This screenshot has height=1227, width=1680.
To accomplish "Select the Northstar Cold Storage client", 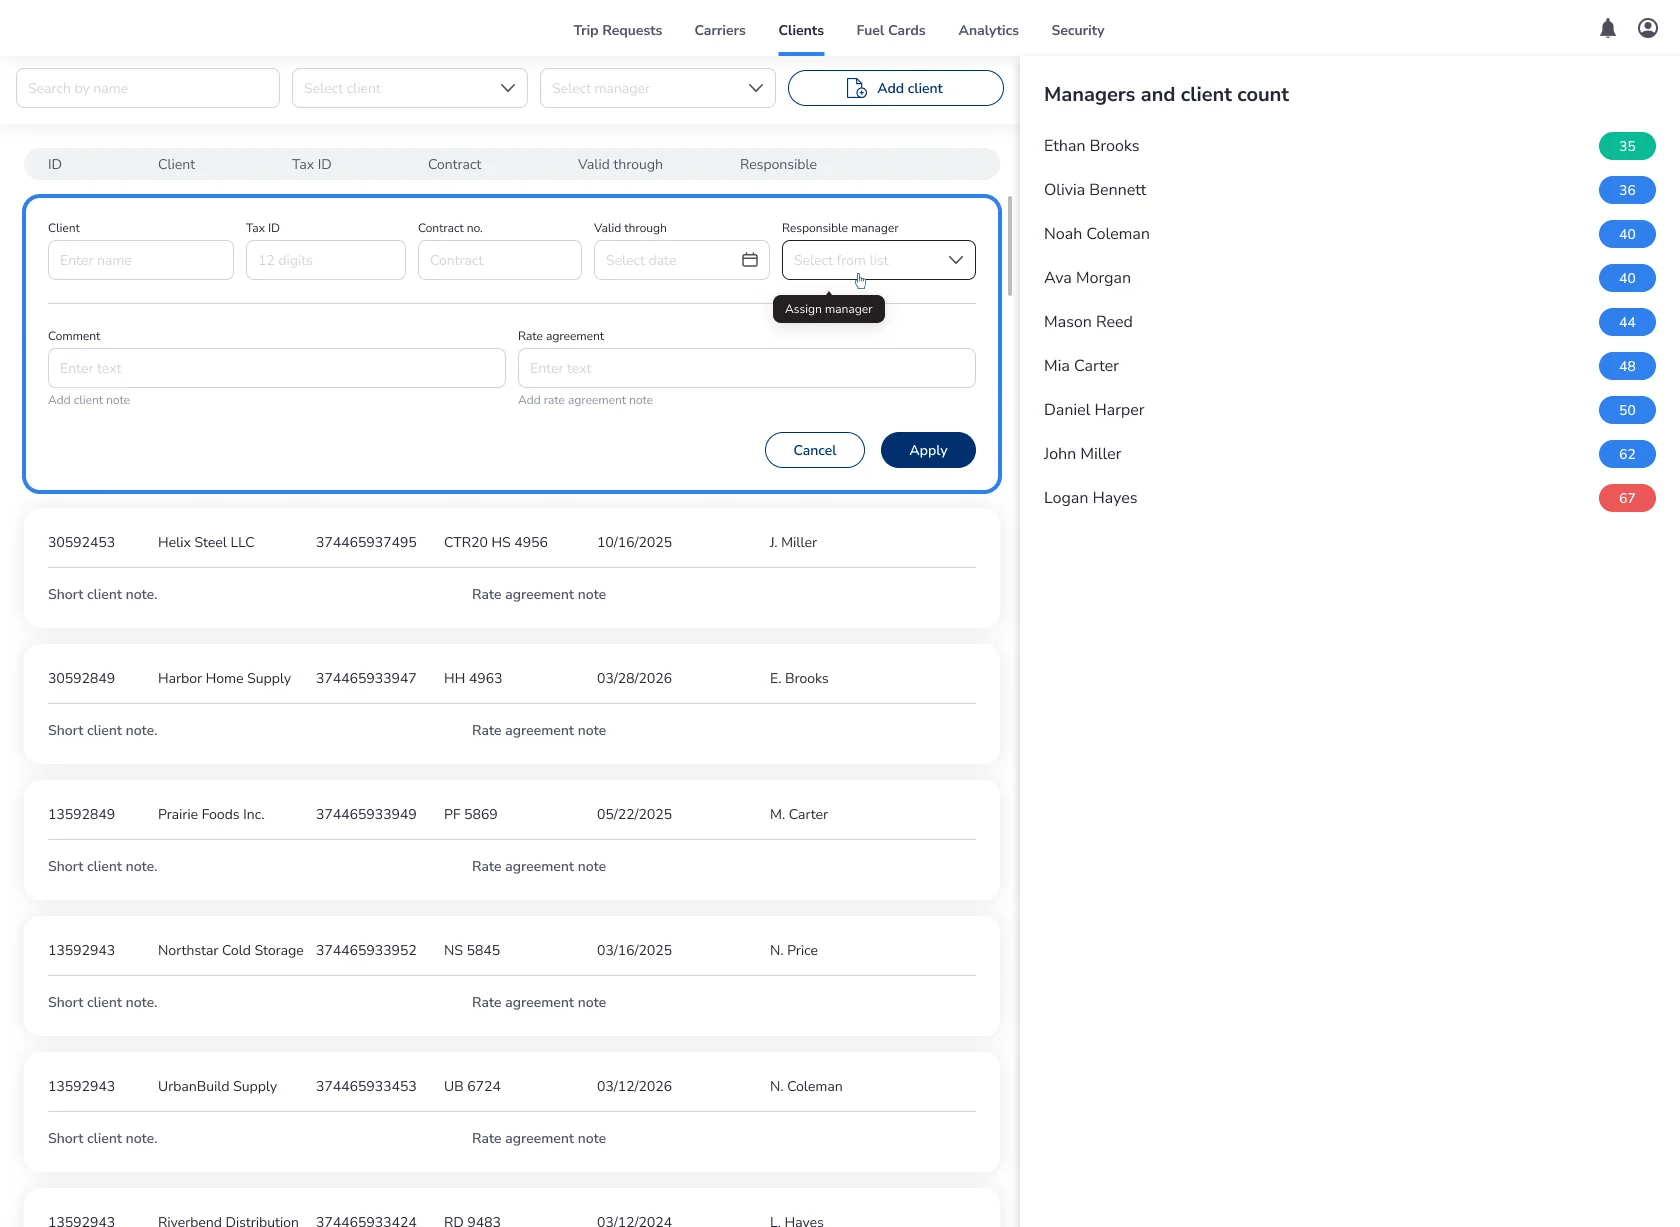I will coord(231,950).
